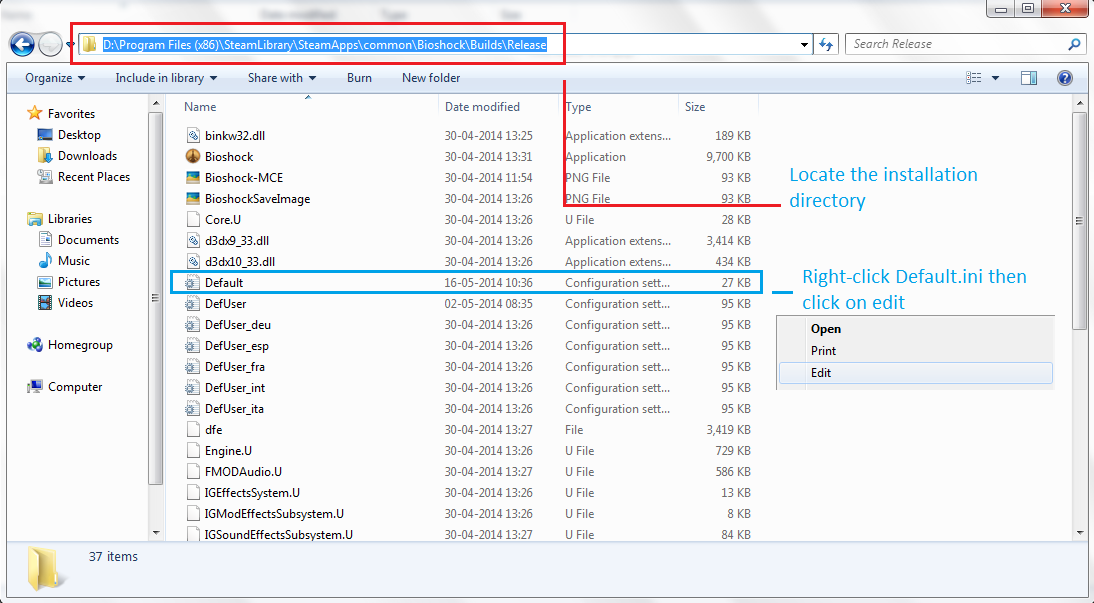This screenshot has height=603, width=1094.
Task: Open the view options dropdown arrow
Action: click(996, 78)
